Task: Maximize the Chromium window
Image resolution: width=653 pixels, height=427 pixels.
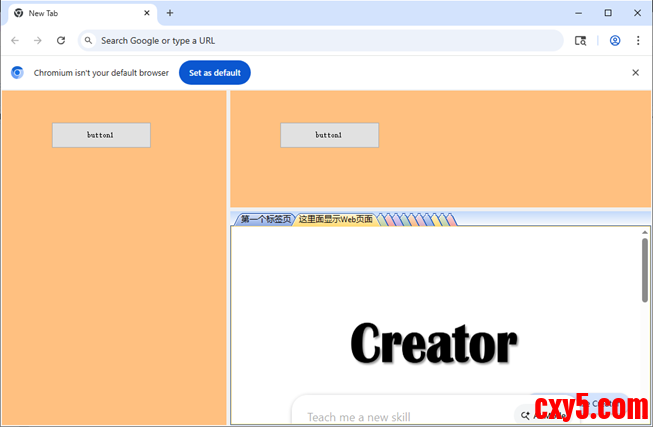Action: 608,13
